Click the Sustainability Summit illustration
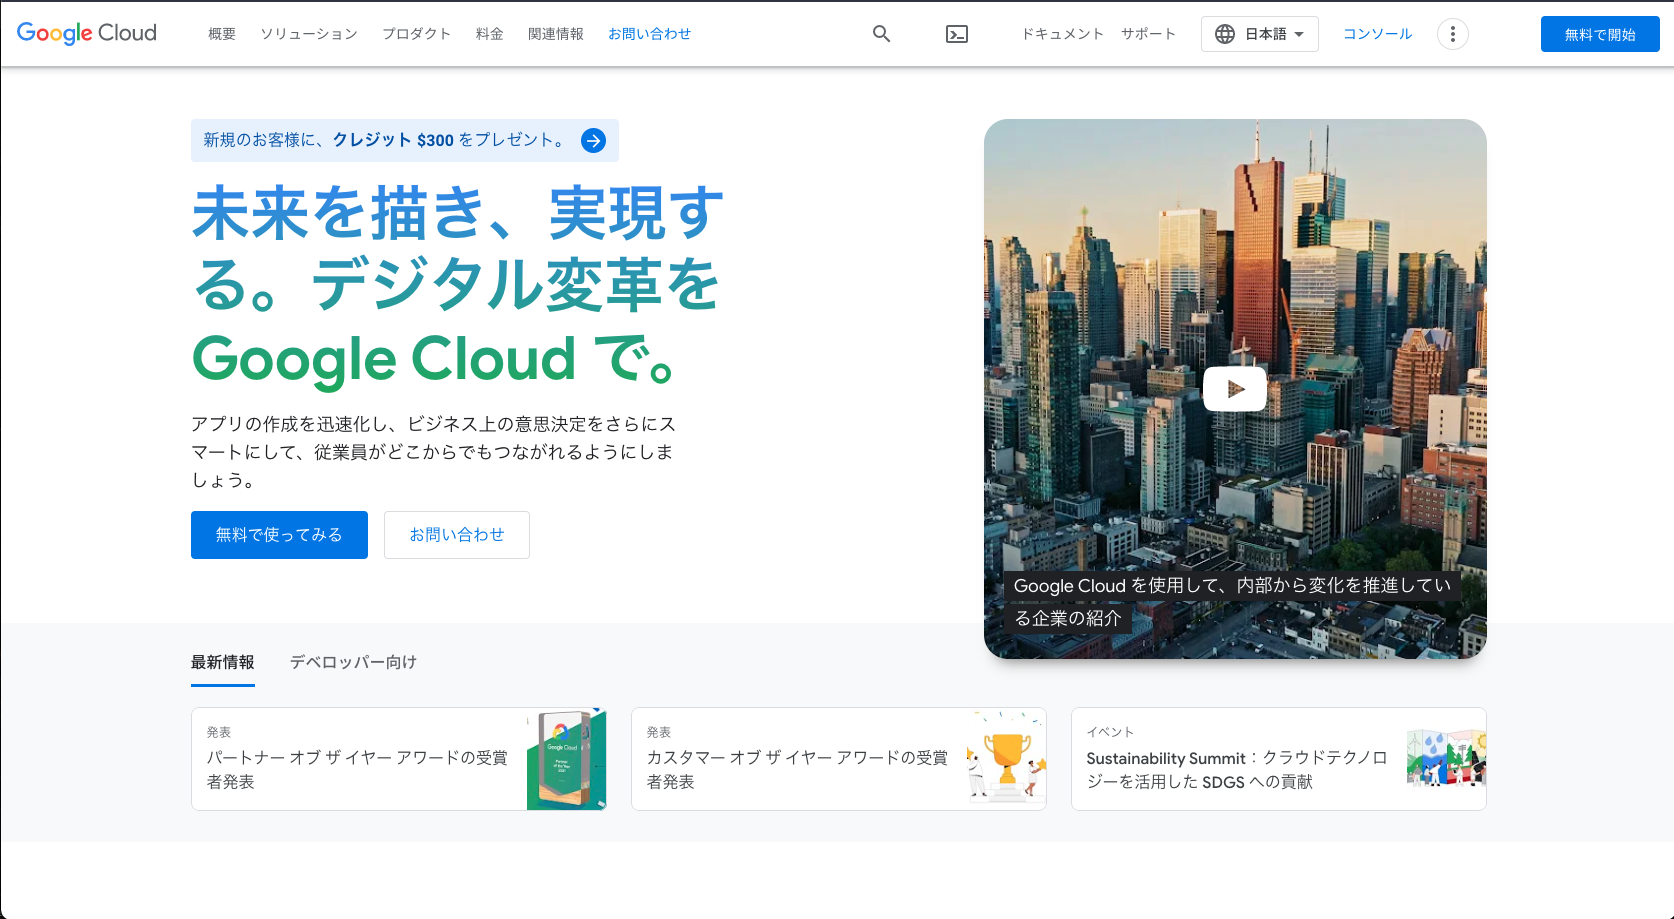The image size is (1674, 919). (1445, 759)
